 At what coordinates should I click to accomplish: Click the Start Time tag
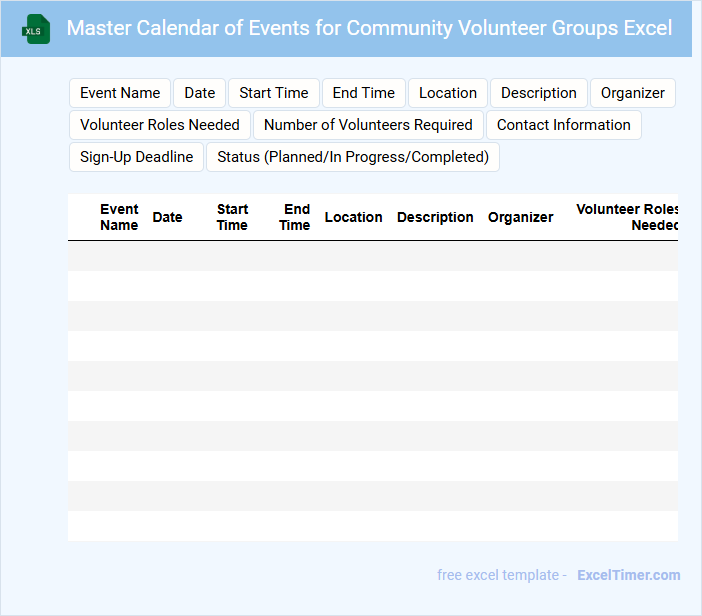(274, 93)
